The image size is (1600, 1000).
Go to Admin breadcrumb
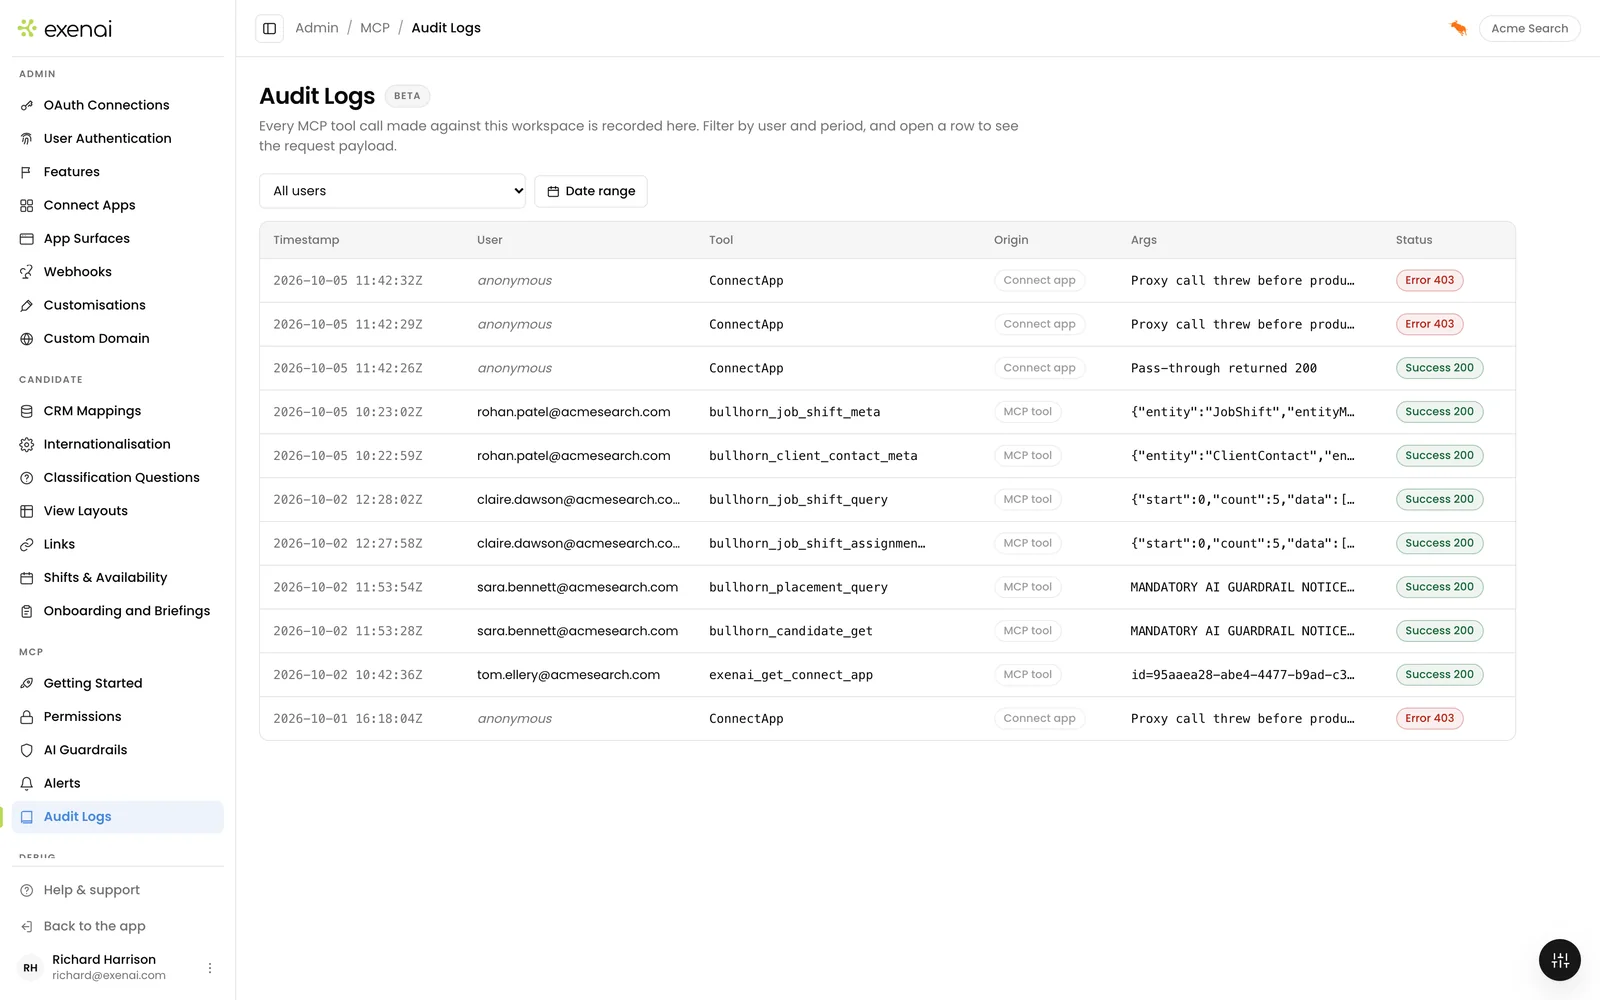(x=317, y=28)
